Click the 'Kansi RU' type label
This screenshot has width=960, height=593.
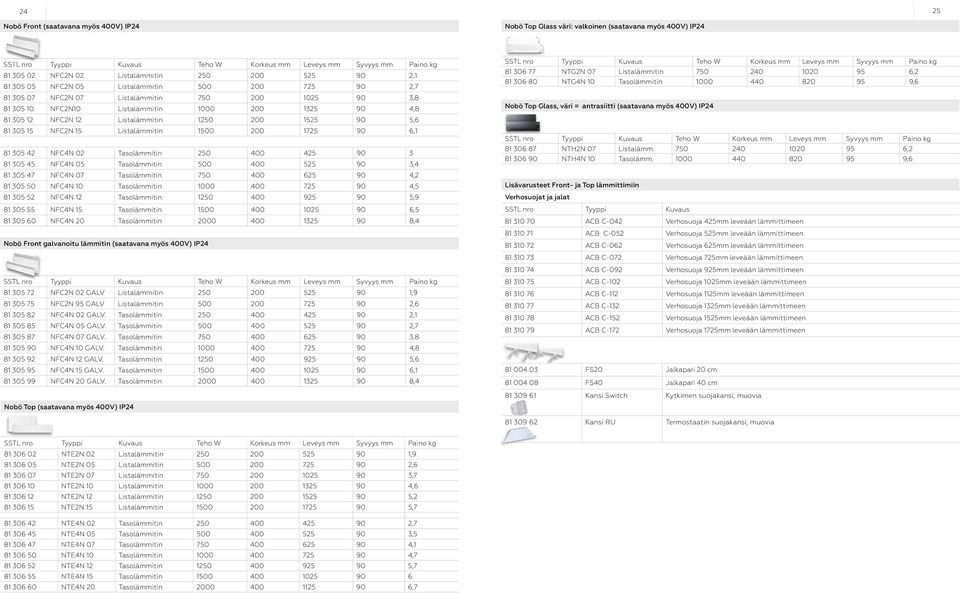coord(600,422)
